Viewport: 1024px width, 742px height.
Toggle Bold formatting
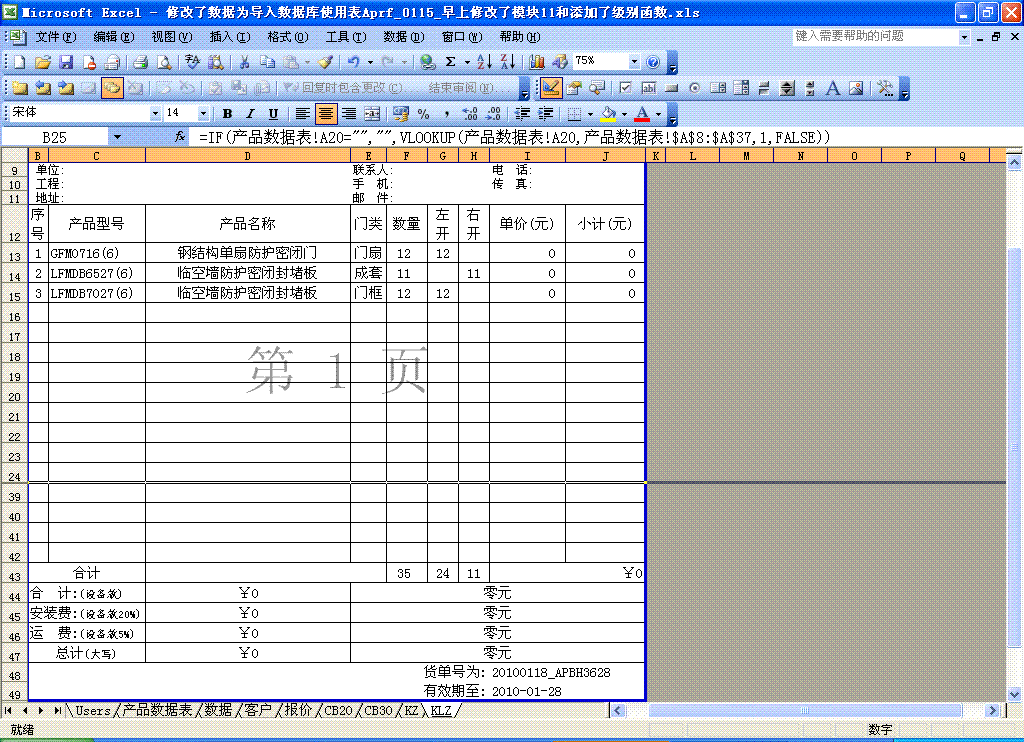coord(227,114)
